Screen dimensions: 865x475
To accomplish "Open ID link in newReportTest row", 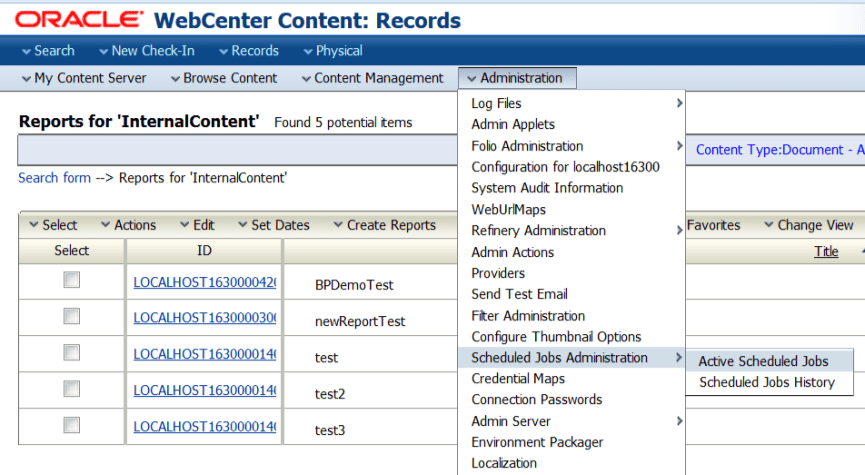I will click(x=205, y=318).
